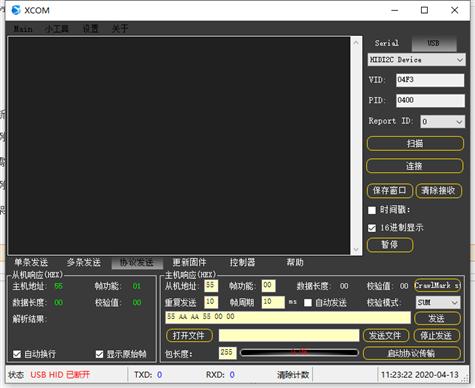Click the 帧周期 ms field
Viewport: 475px width, 388px height.
click(273, 302)
